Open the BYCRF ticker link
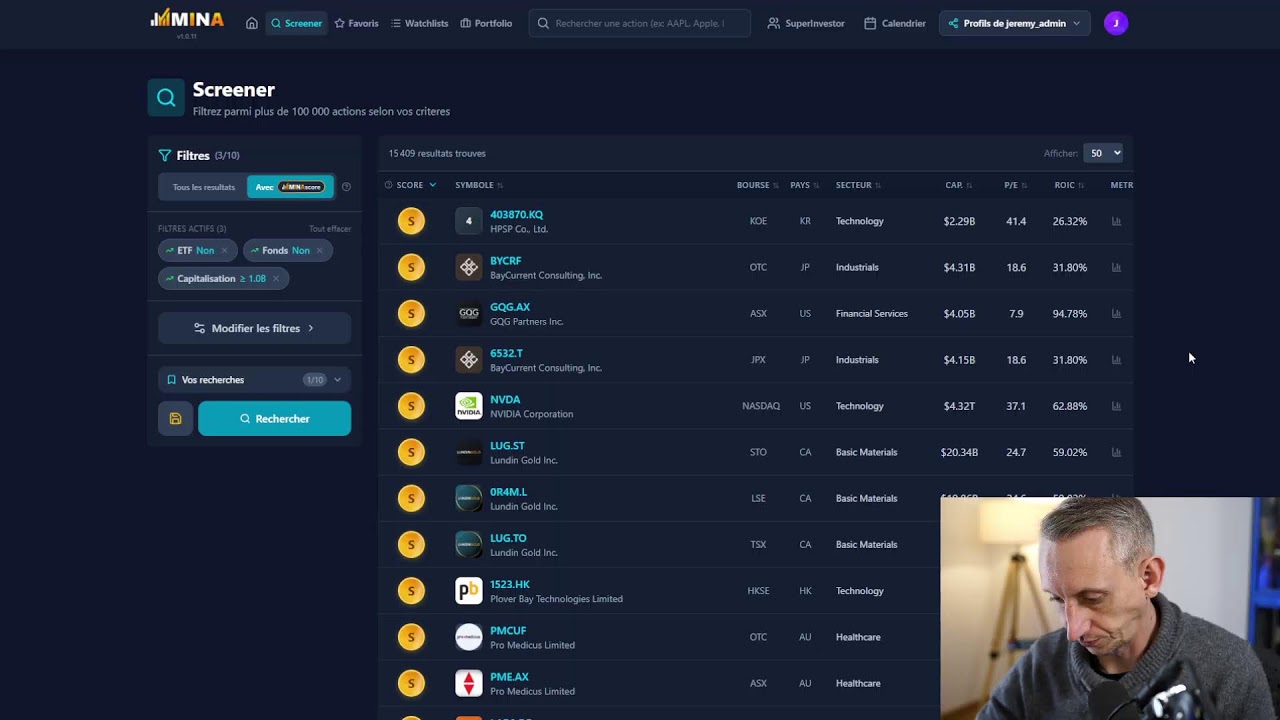This screenshot has width=1280, height=720. pos(506,261)
